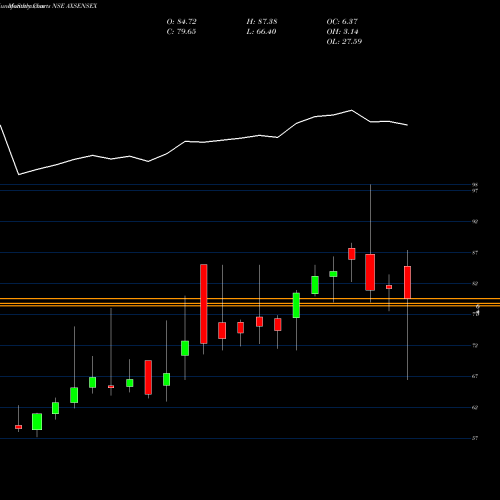The width and height of the screenshot is (500, 500).
Task: Click the low value 'L: 66.40'
Action: pos(261,32)
